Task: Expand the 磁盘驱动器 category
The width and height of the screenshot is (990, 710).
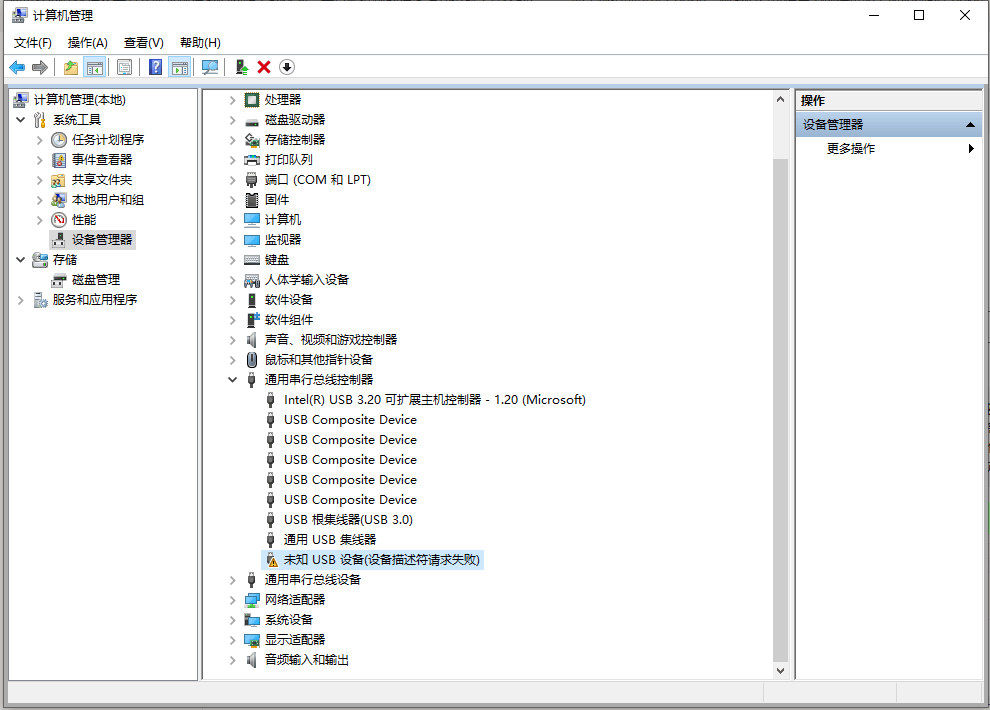Action: coord(232,120)
